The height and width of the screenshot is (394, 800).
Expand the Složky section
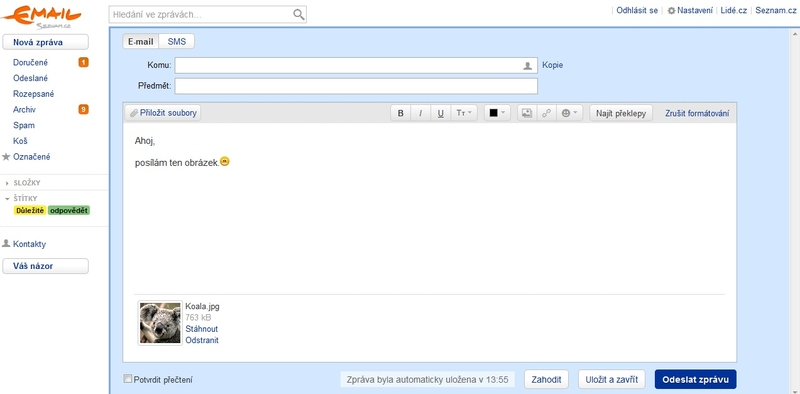(x=7, y=183)
